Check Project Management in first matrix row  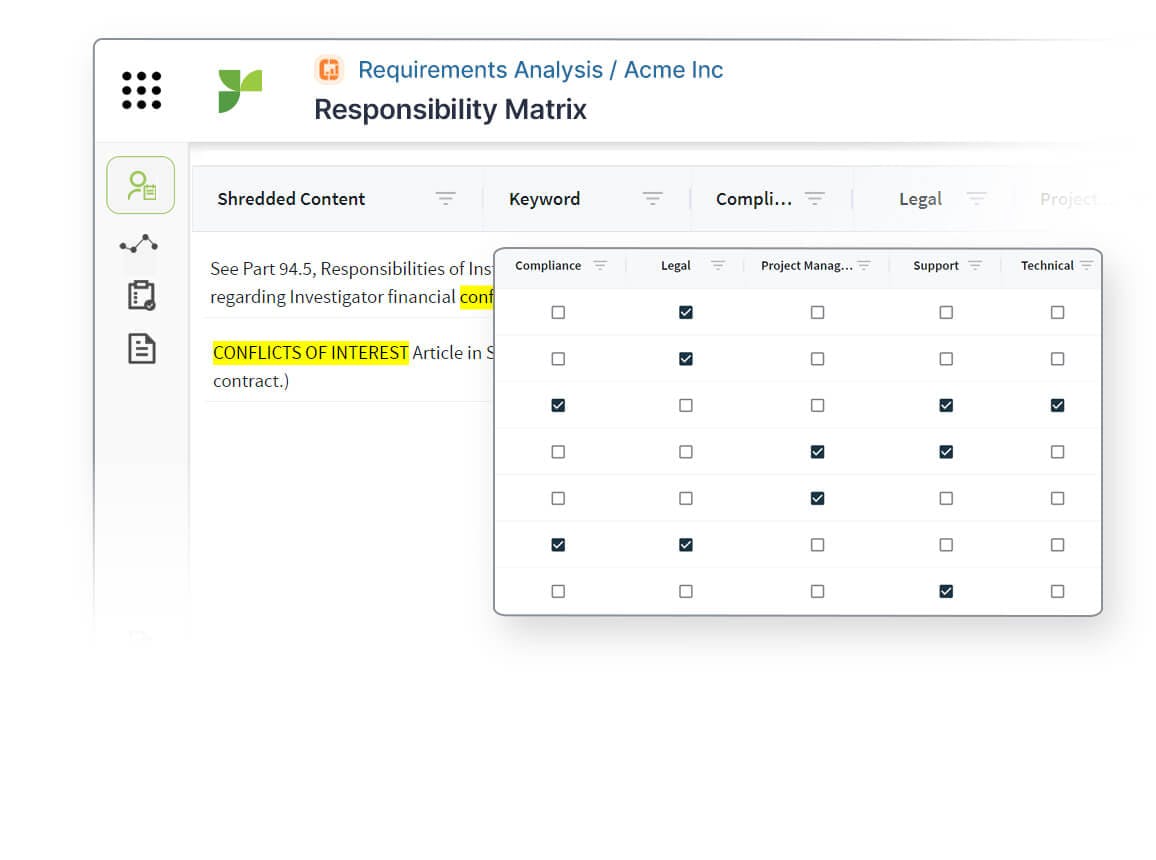click(817, 312)
